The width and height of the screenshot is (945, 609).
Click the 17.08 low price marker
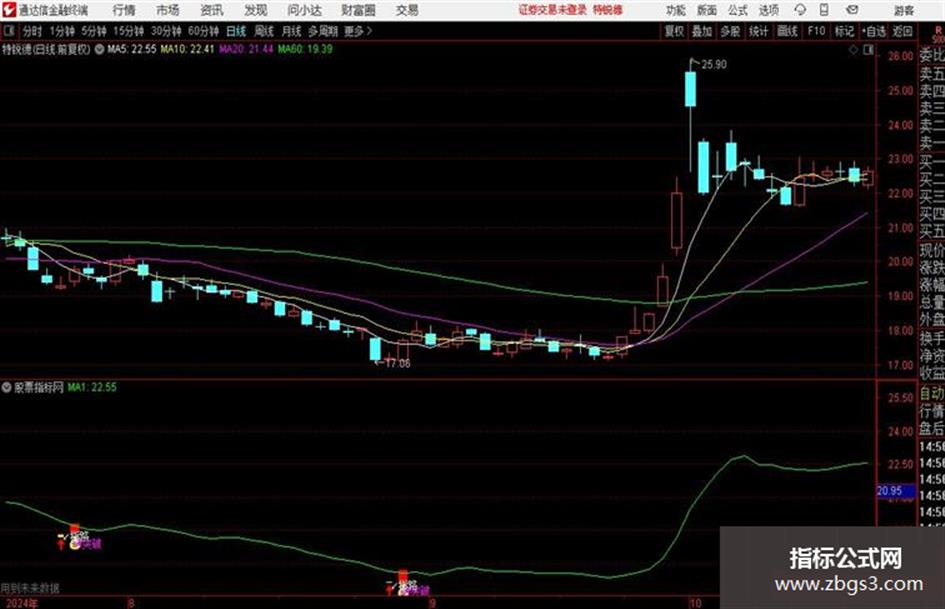pyautogui.click(x=398, y=364)
